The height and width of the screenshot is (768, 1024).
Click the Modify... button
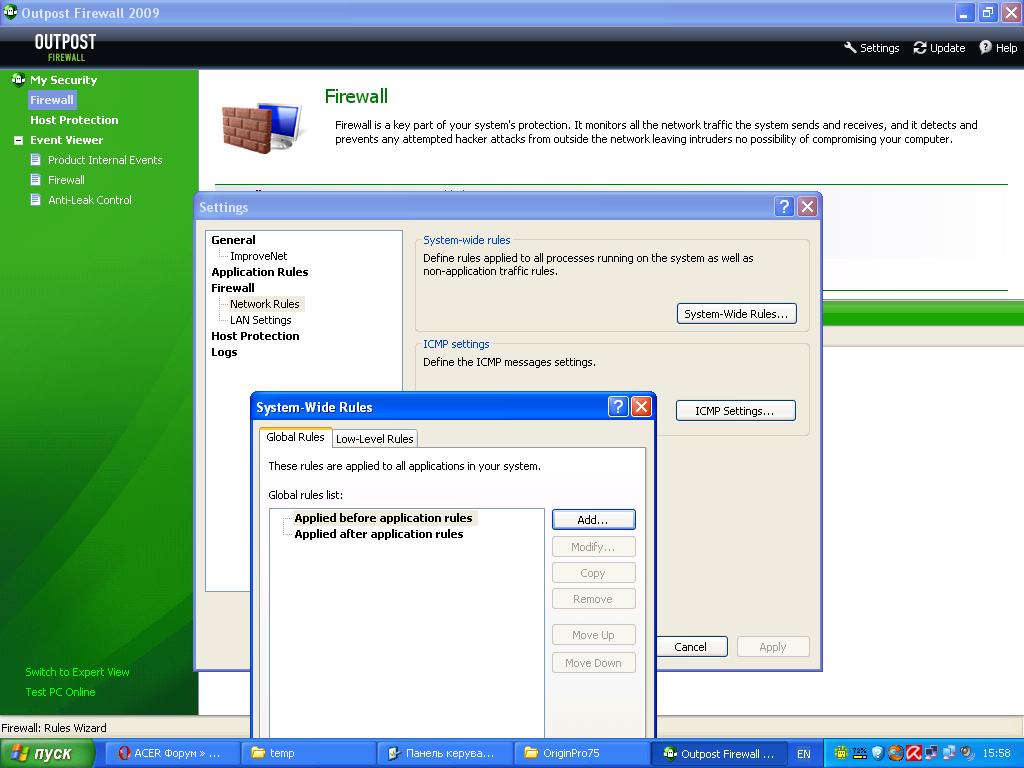[593, 547]
